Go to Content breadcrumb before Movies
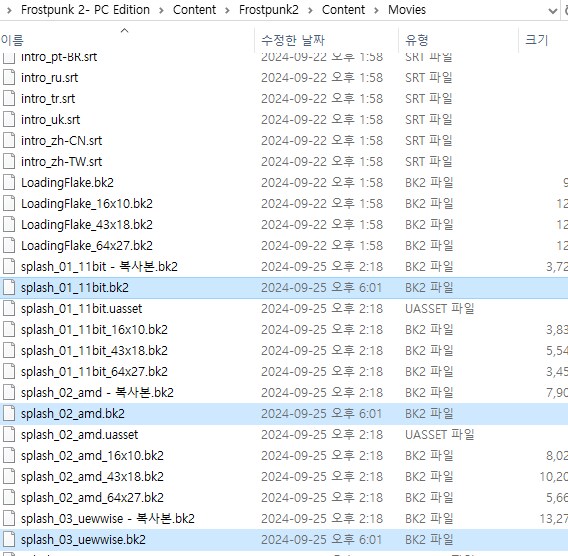This screenshot has width=568, height=556. point(343,10)
